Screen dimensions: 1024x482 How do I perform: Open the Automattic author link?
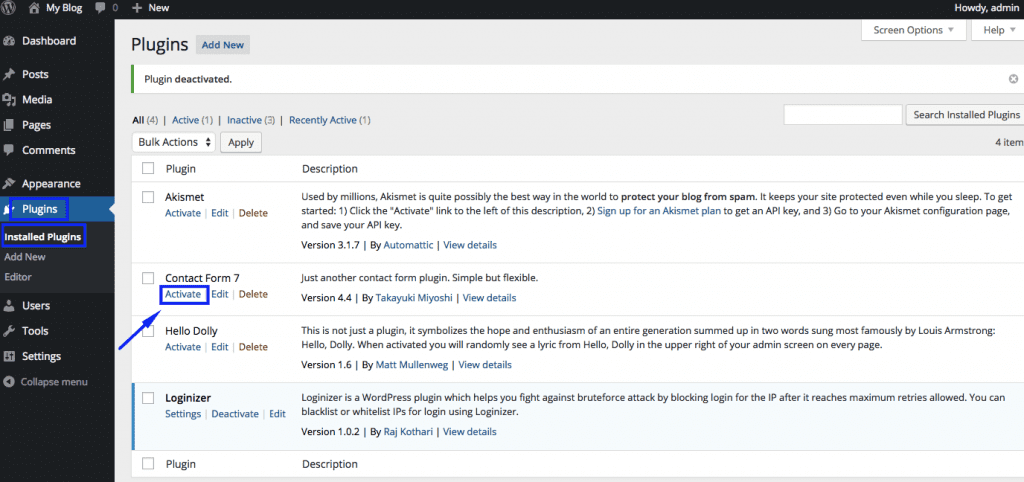[x=409, y=246]
